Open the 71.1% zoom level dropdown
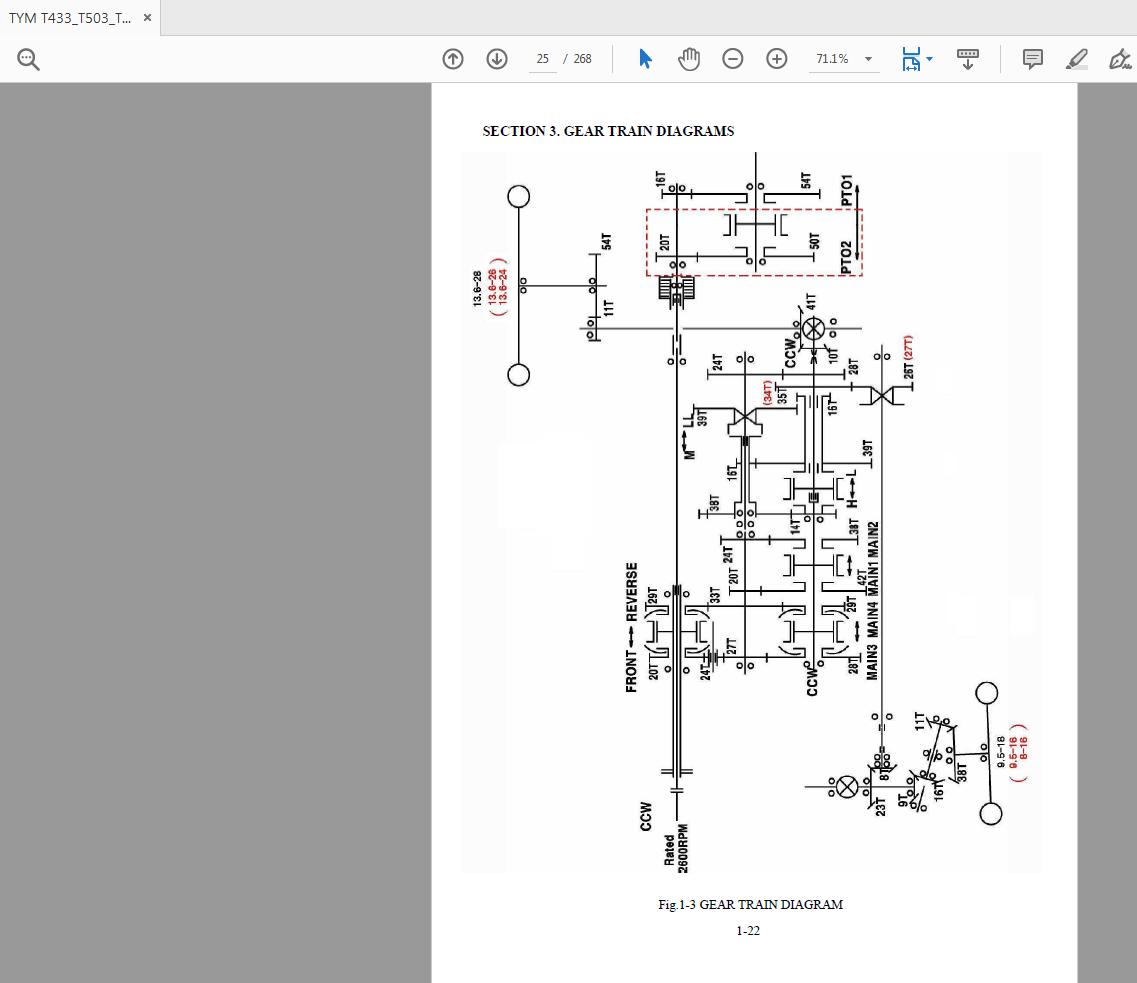Image resolution: width=1137 pixels, height=983 pixels. [868, 59]
